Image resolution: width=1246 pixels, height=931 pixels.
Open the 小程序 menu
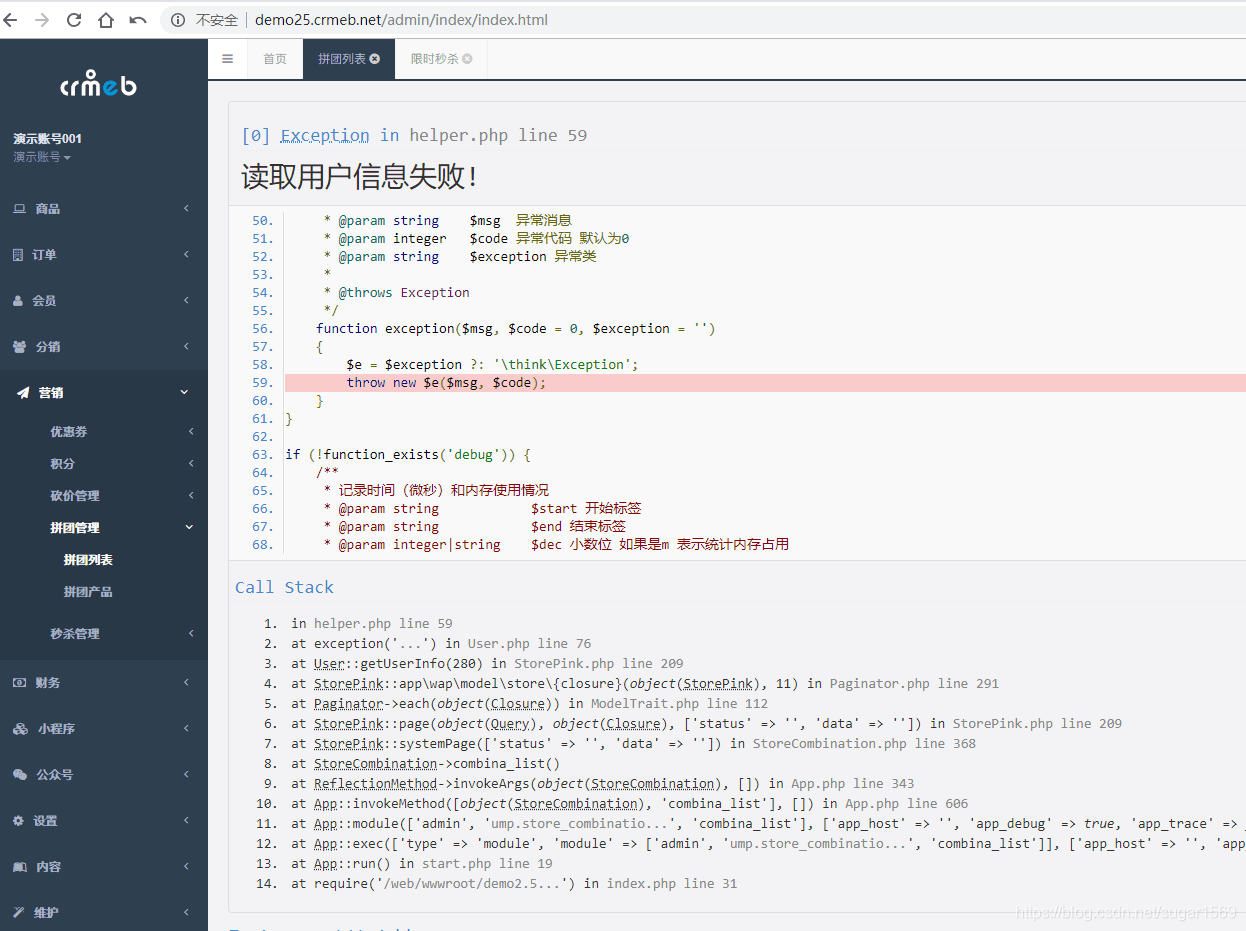pyautogui.click(x=104, y=729)
